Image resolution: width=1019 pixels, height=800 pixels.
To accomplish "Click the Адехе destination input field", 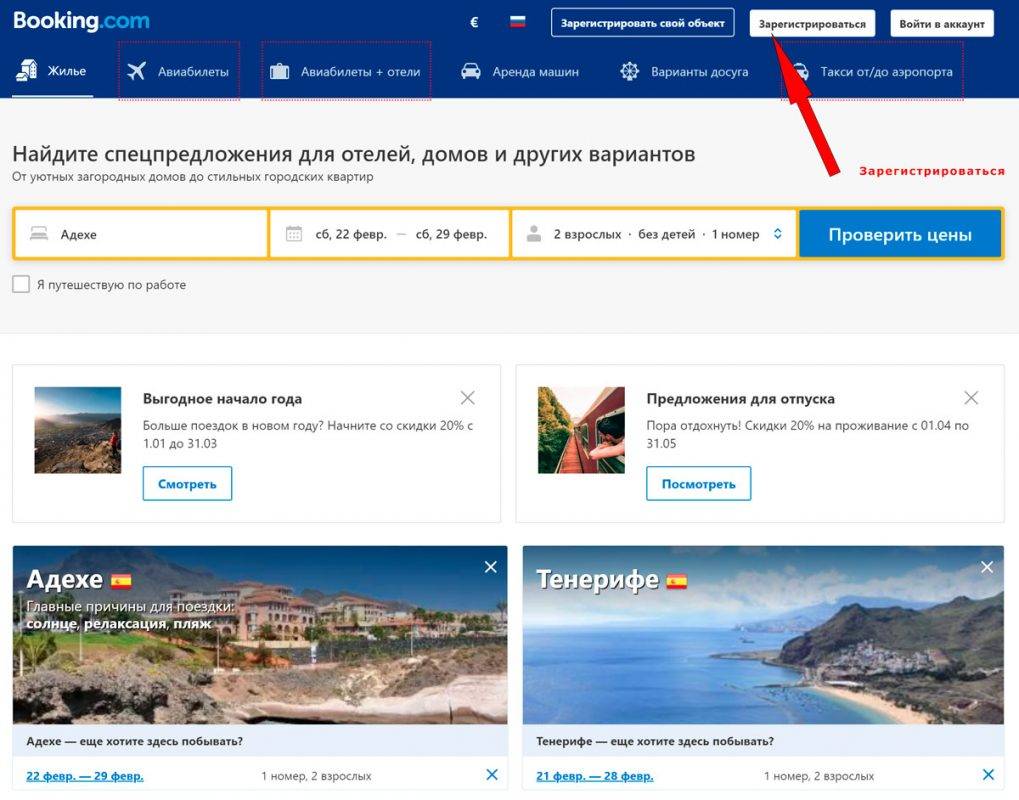I will [x=150, y=234].
